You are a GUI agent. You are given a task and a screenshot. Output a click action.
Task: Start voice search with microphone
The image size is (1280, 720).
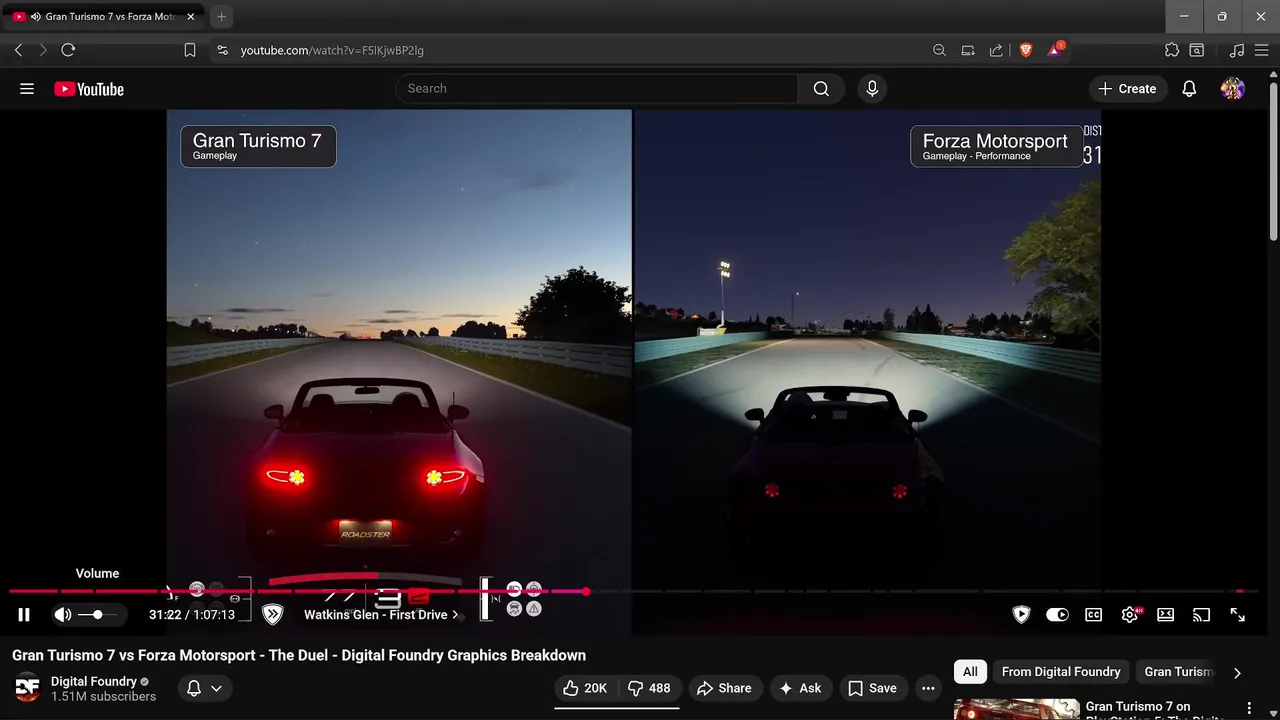[x=872, y=89]
